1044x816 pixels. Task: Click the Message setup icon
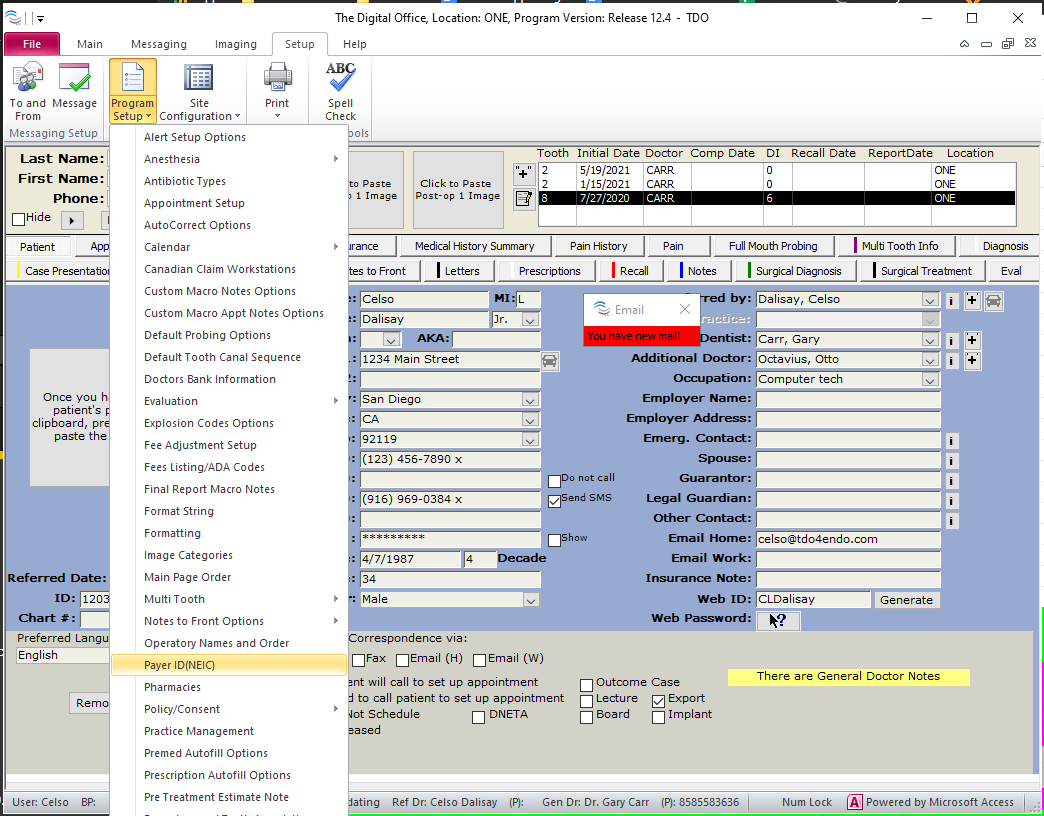click(75, 85)
